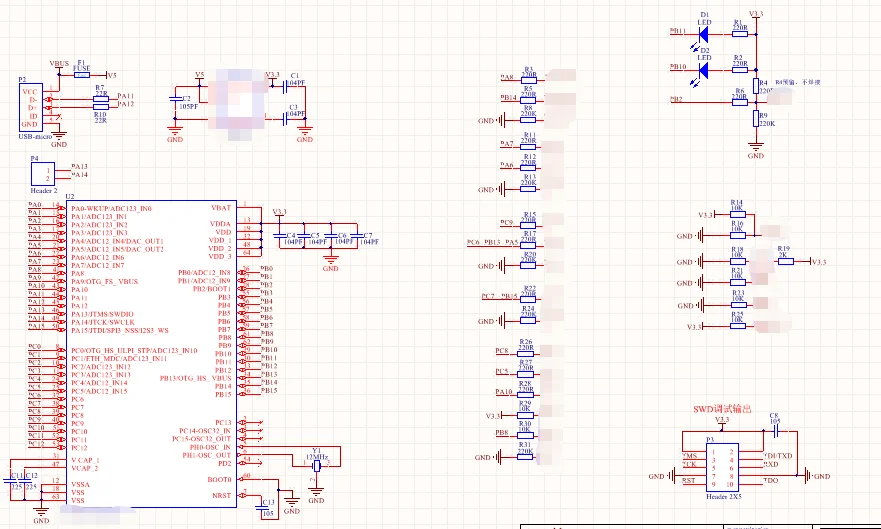
Task: Click resistor R5 on PB14
Action: [528, 100]
